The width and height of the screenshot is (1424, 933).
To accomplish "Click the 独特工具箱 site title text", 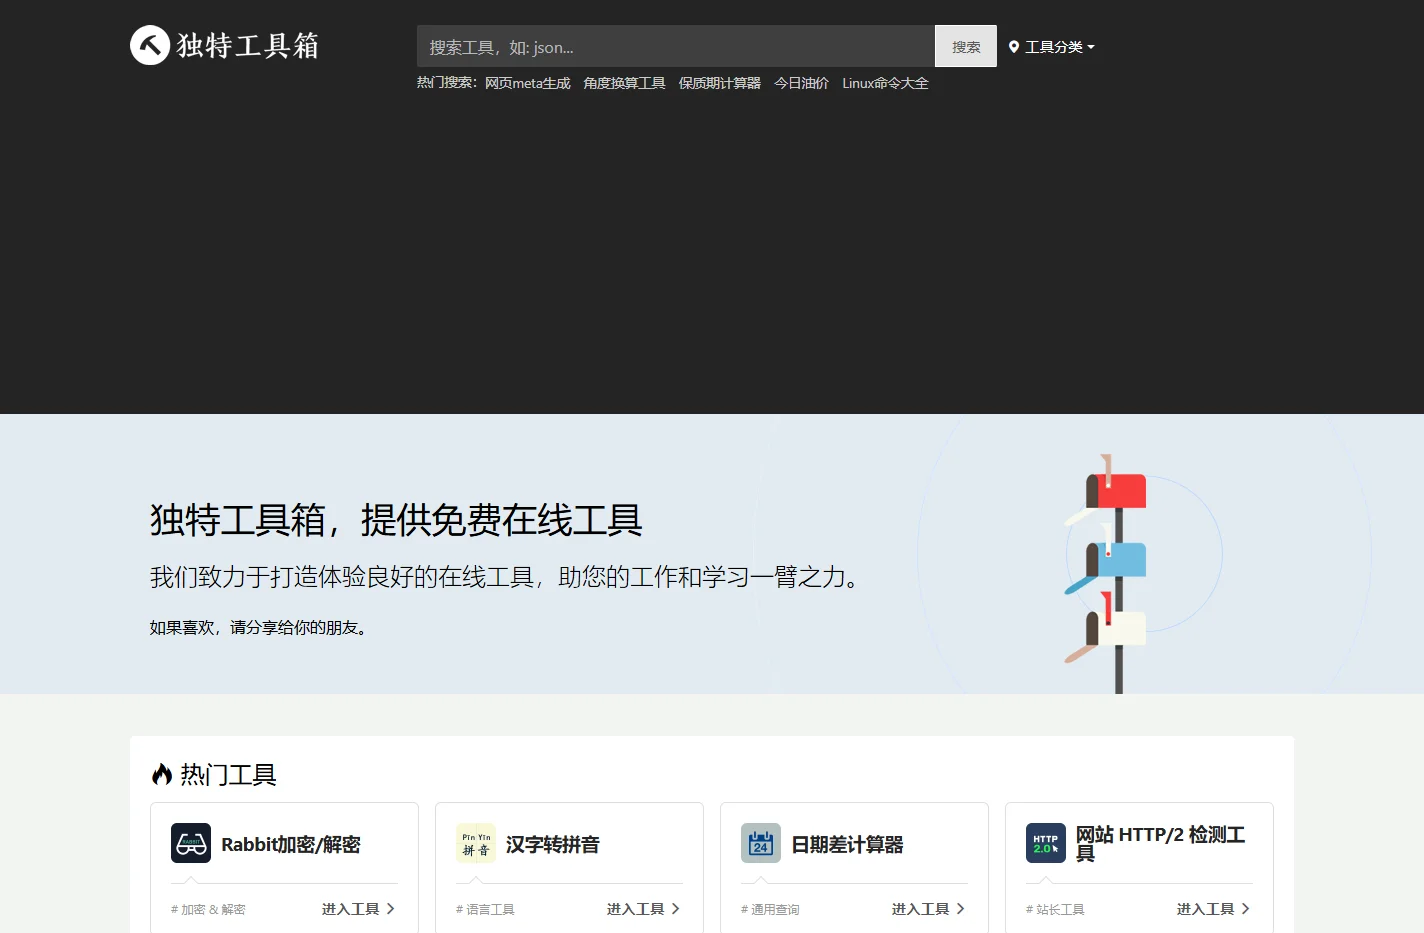I will 248,46.
